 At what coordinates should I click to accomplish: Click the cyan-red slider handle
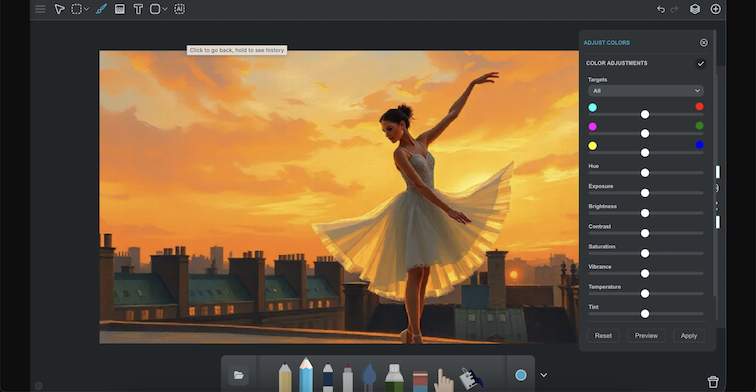[x=645, y=114]
